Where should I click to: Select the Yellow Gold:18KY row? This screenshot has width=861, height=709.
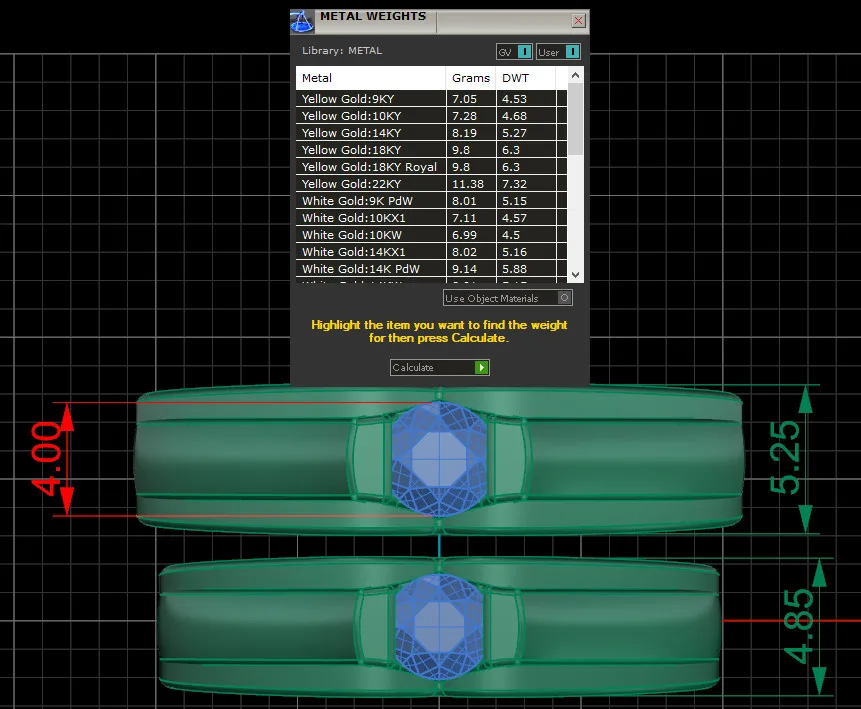click(x=432, y=150)
